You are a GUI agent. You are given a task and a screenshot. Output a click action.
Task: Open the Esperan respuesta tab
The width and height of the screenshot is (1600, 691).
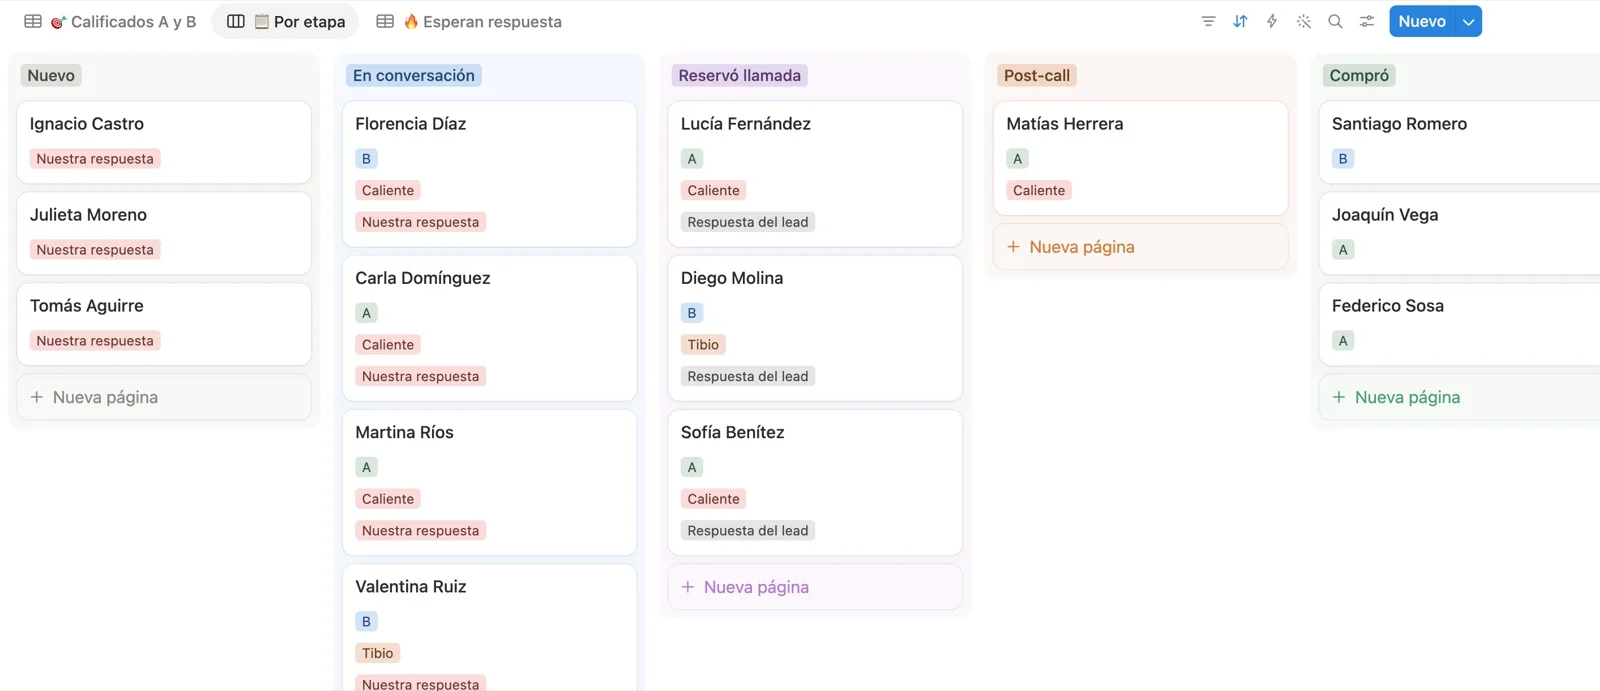coord(469,21)
